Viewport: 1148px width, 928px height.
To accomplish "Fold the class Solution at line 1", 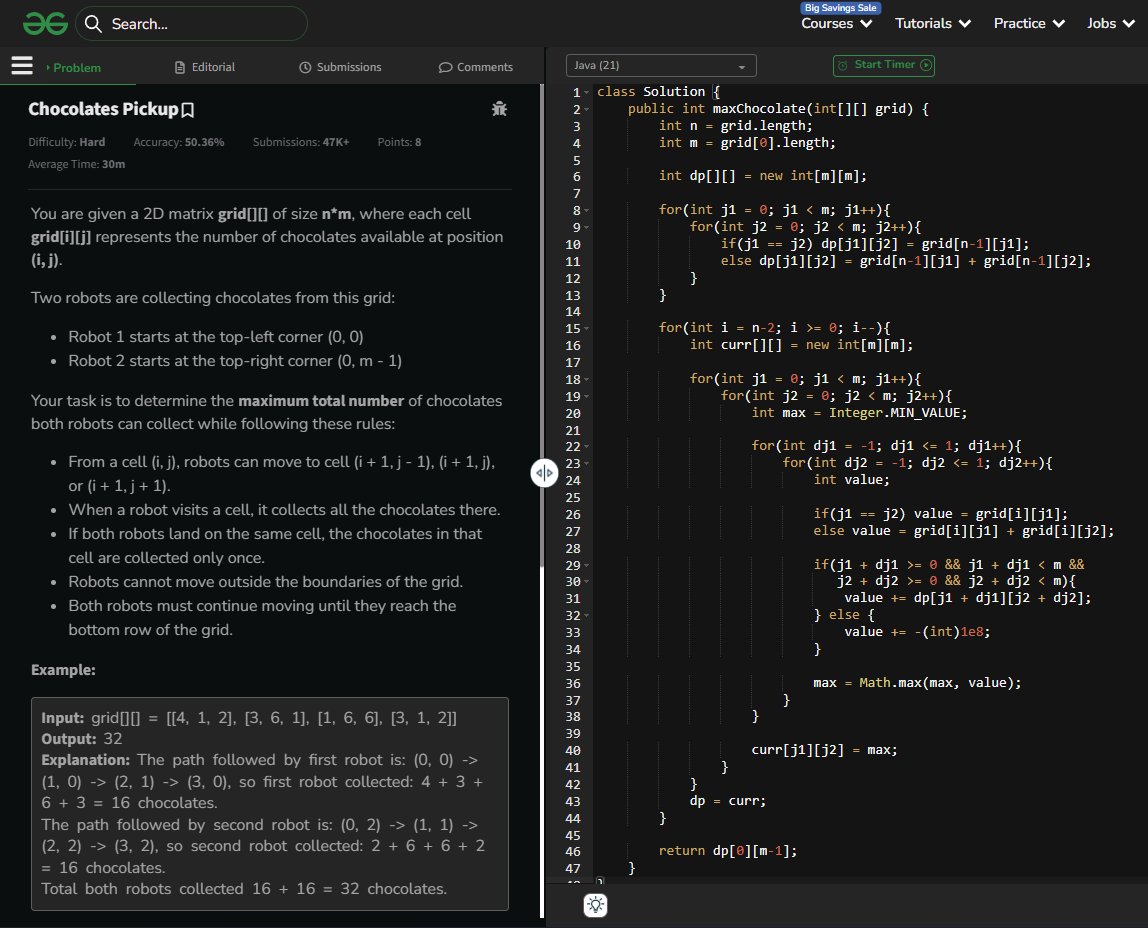I will tap(587, 93).
